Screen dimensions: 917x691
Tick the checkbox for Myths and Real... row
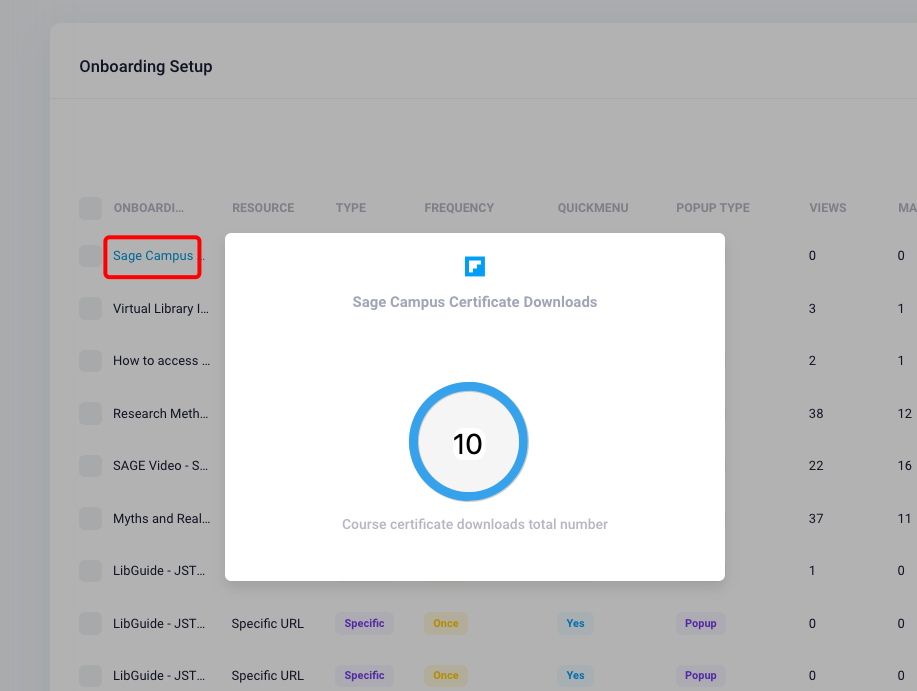click(x=91, y=519)
